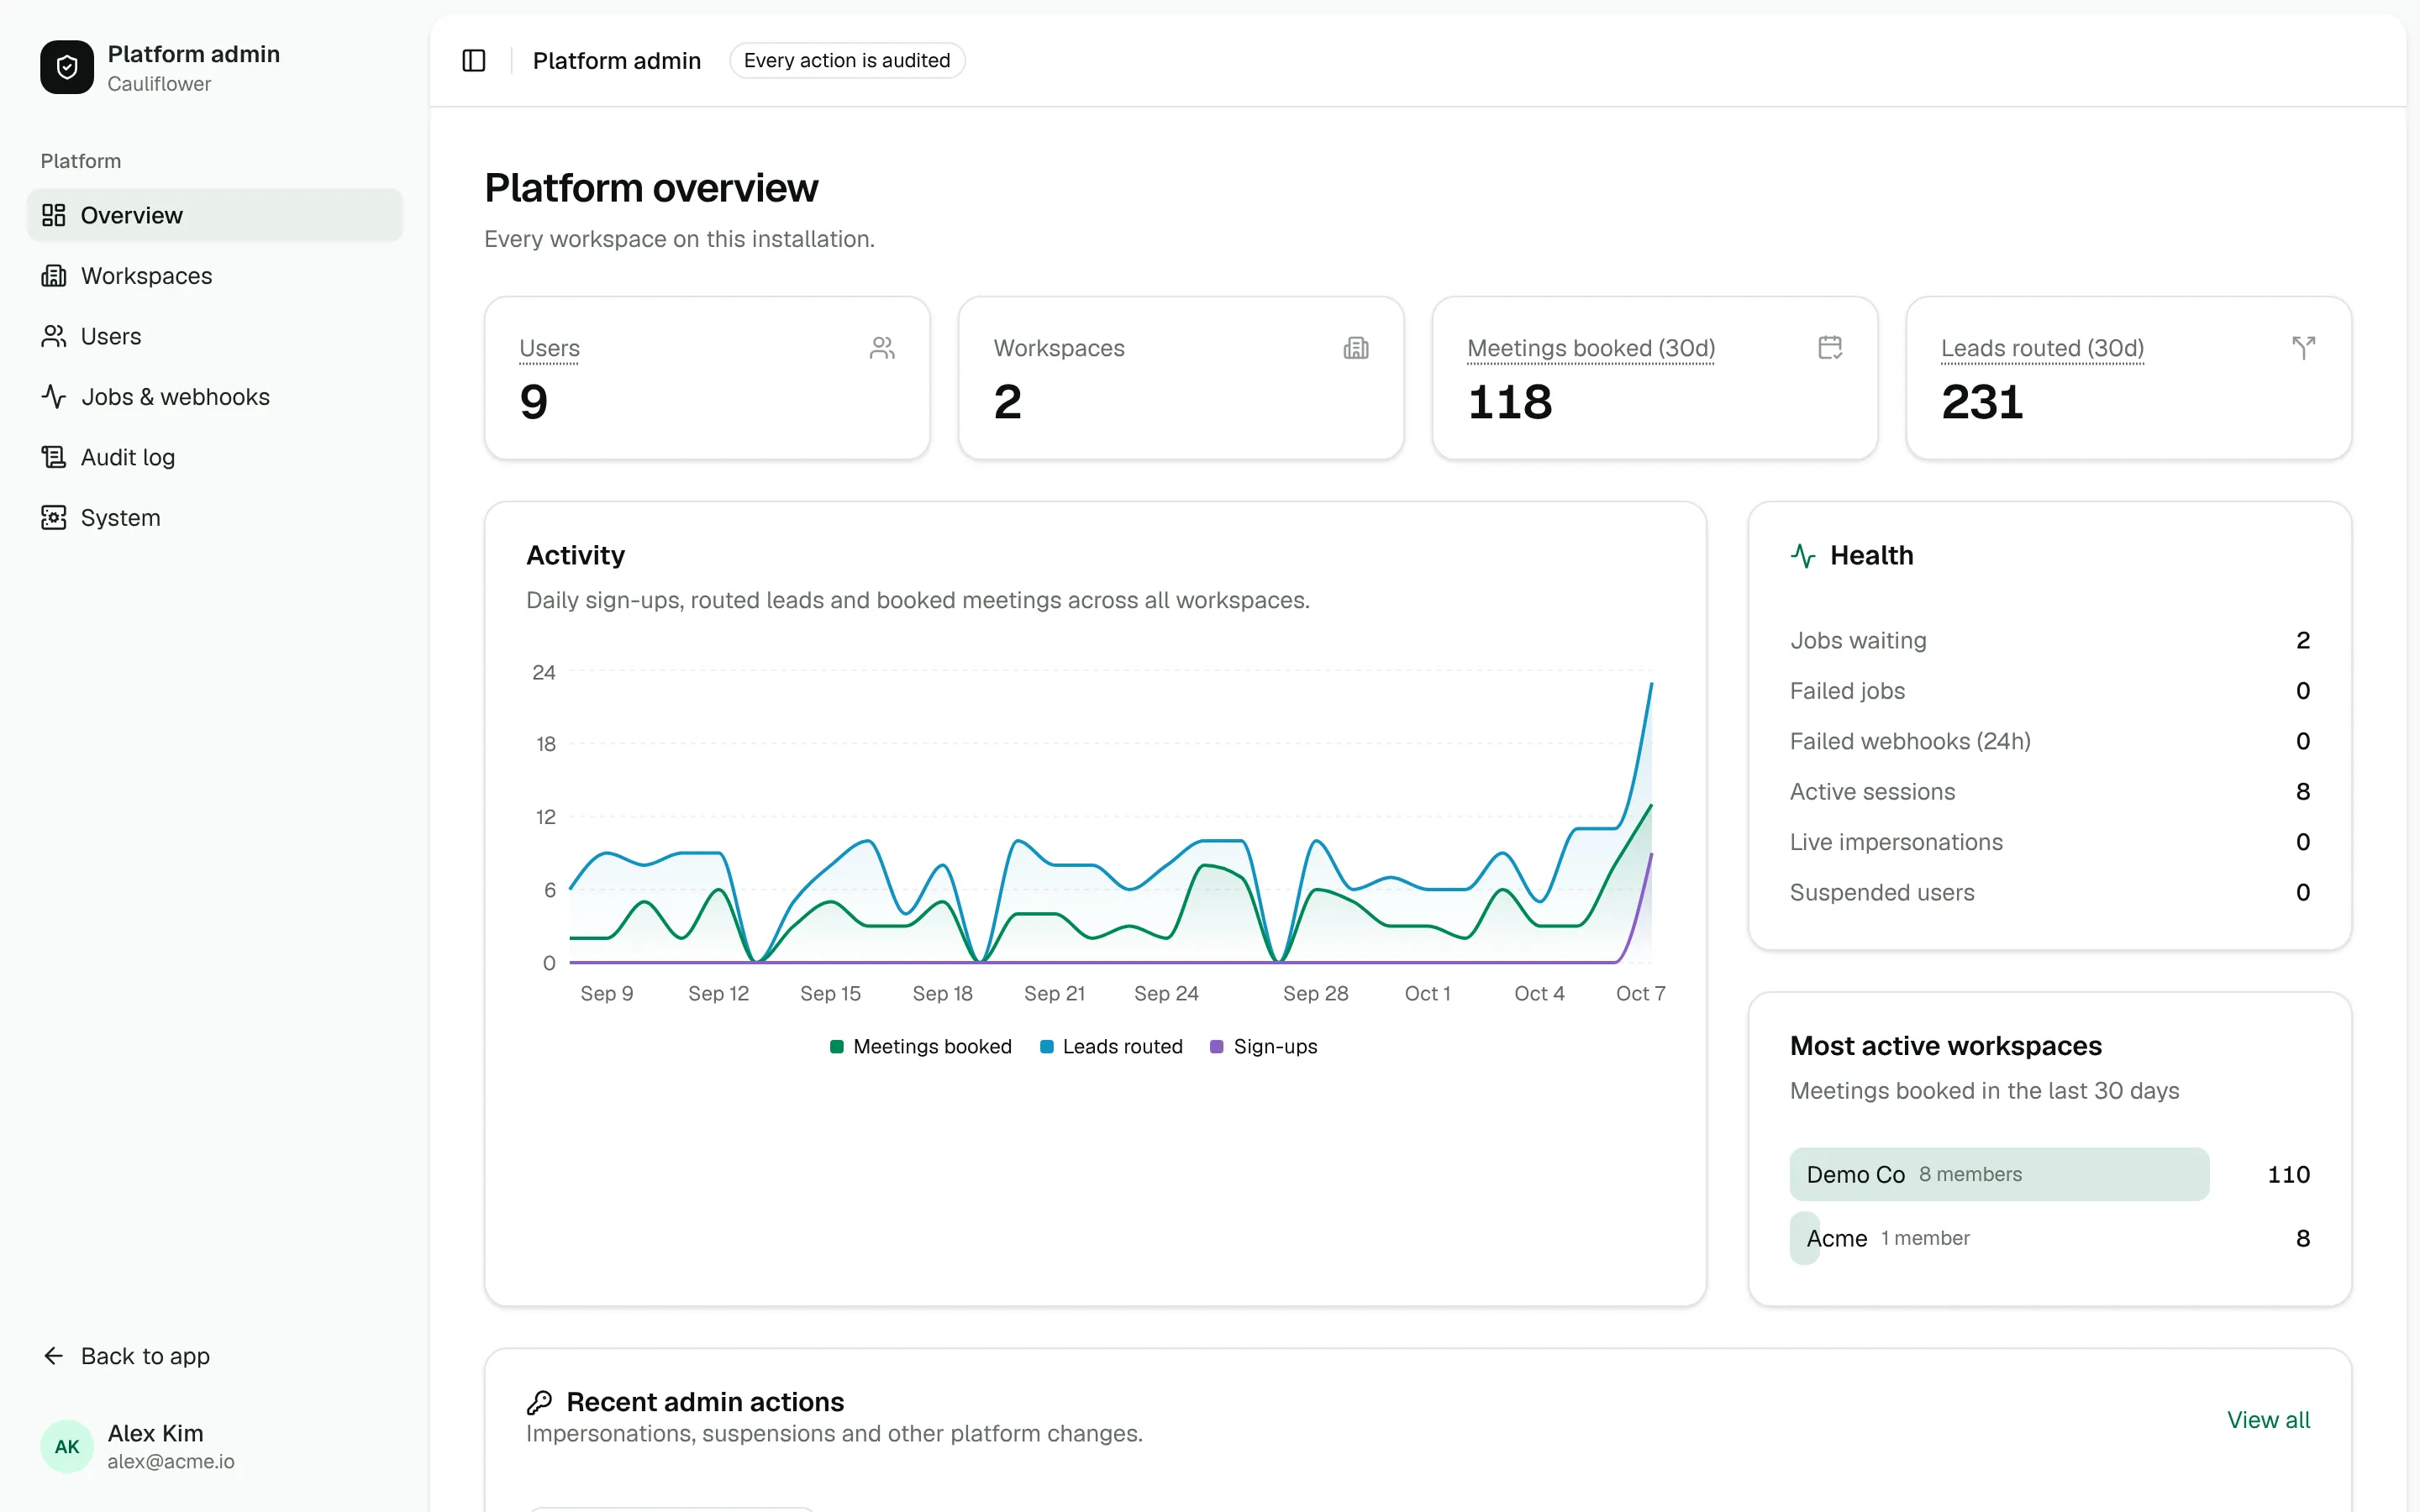Select the System menu label
Screen dimensions: 2420x1512
120,518
